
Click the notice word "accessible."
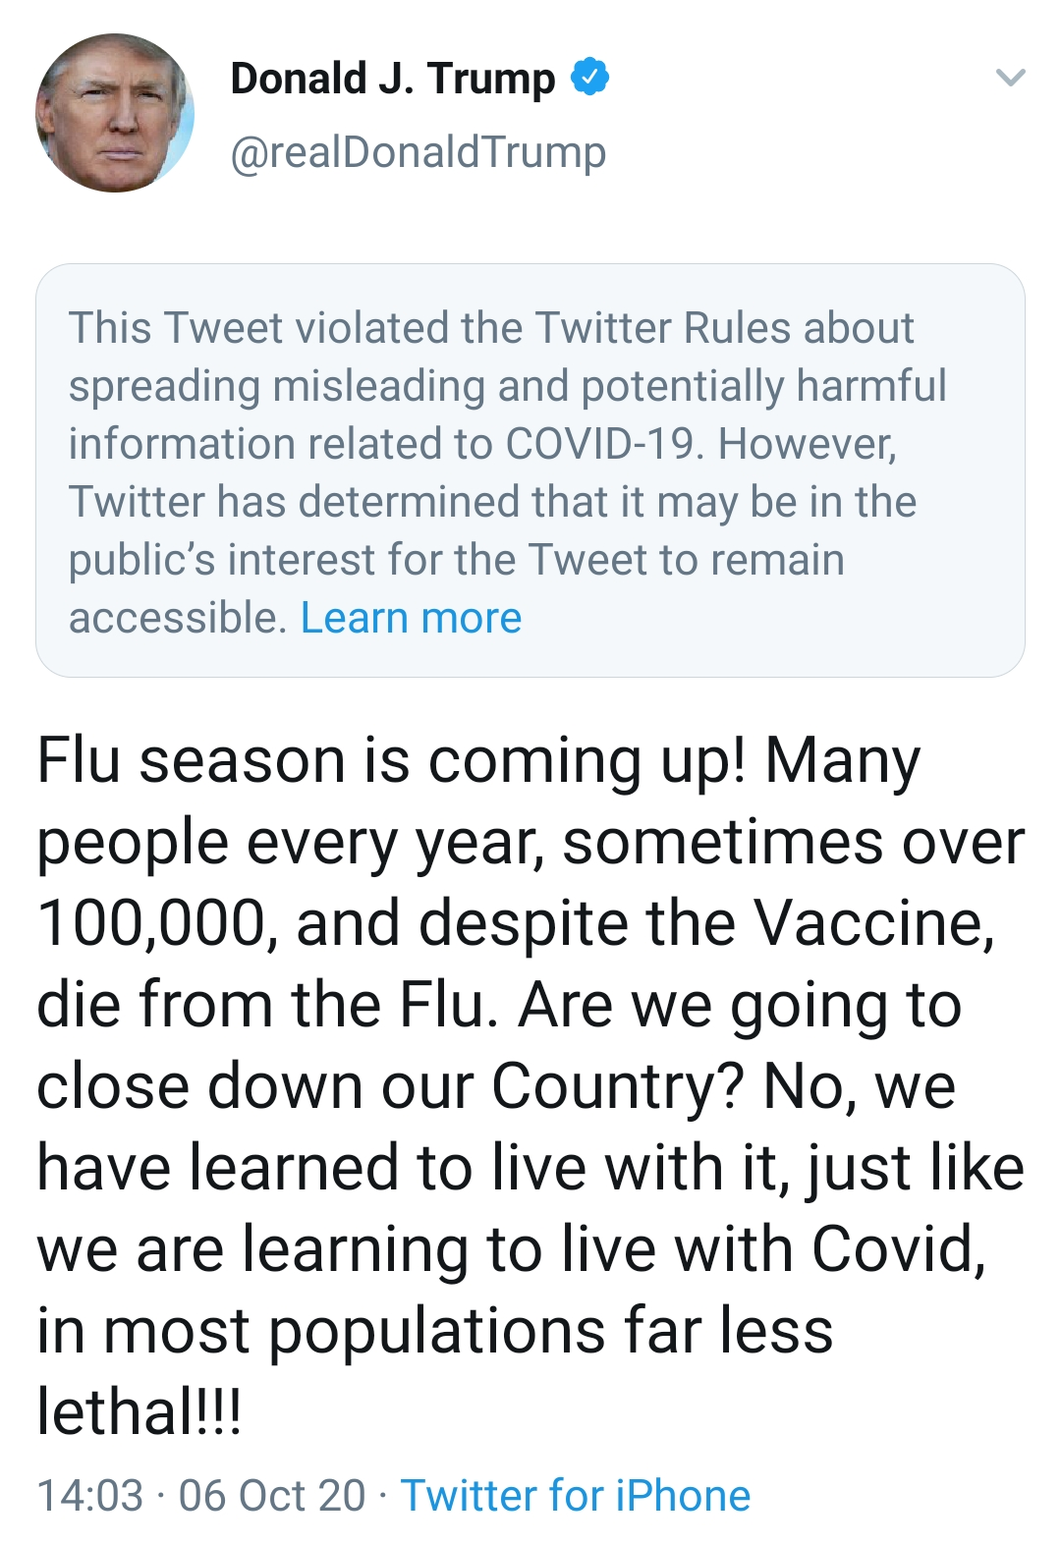178,618
